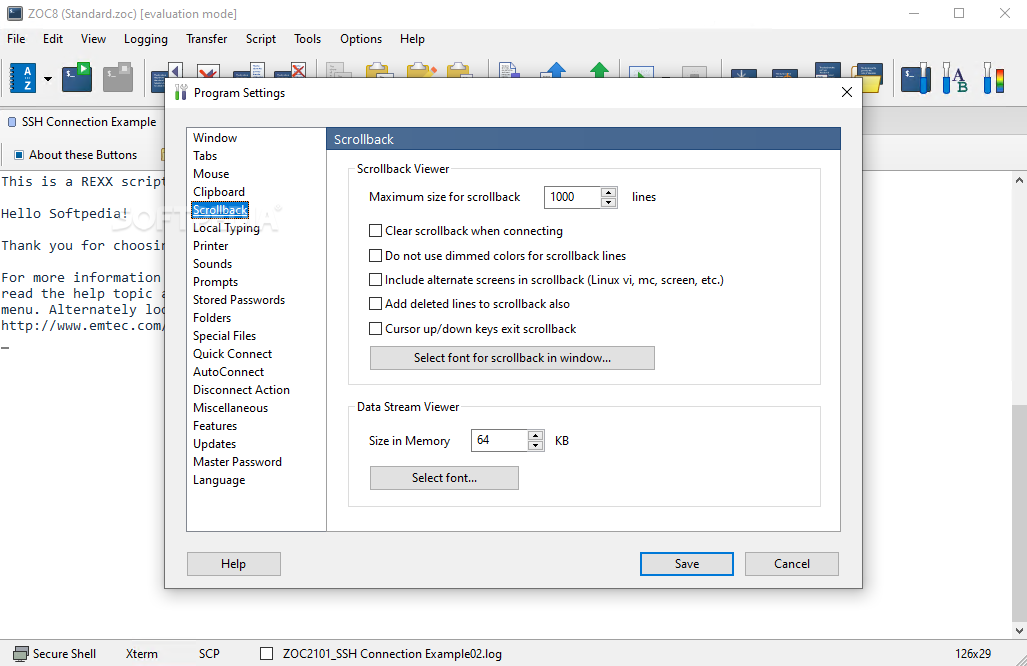The height and width of the screenshot is (666, 1027).
Task: Click the Save button
Action: point(686,564)
